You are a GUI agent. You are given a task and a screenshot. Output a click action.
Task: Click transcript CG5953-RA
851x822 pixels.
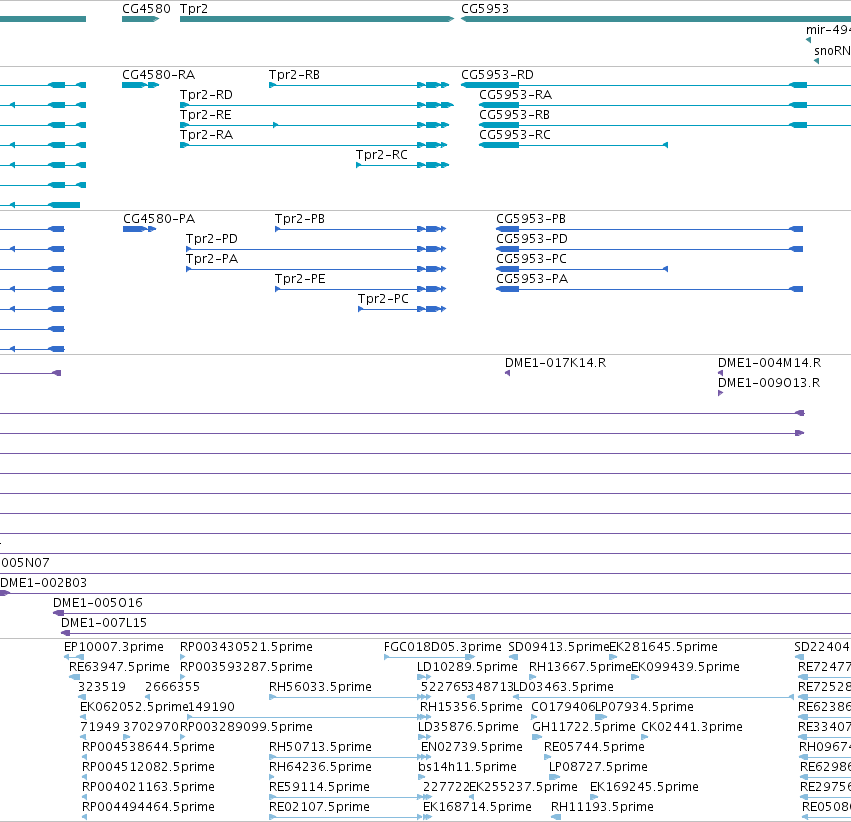(516, 95)
